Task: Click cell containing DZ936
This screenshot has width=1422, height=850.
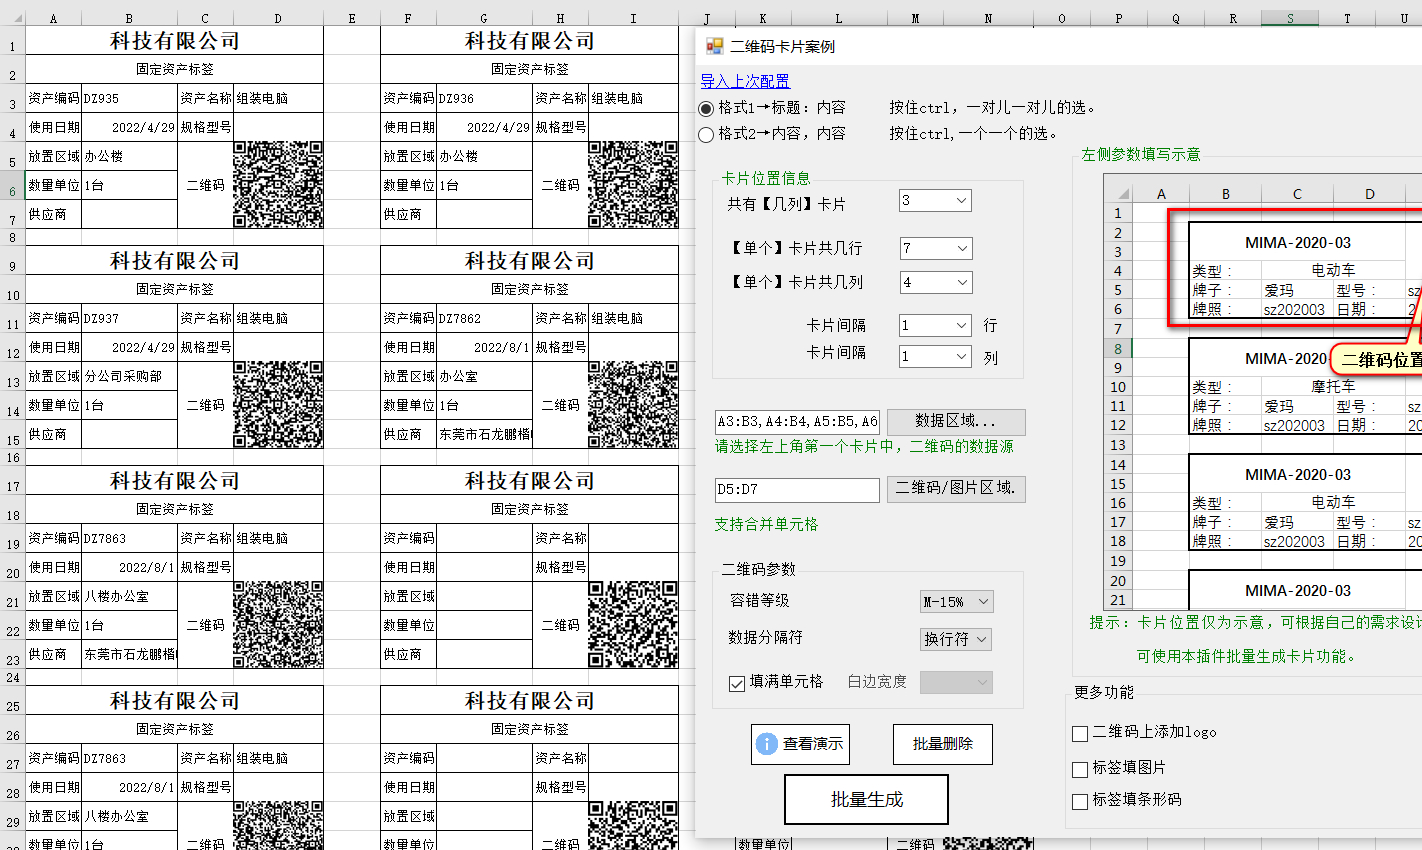Action: pos(484,98)
